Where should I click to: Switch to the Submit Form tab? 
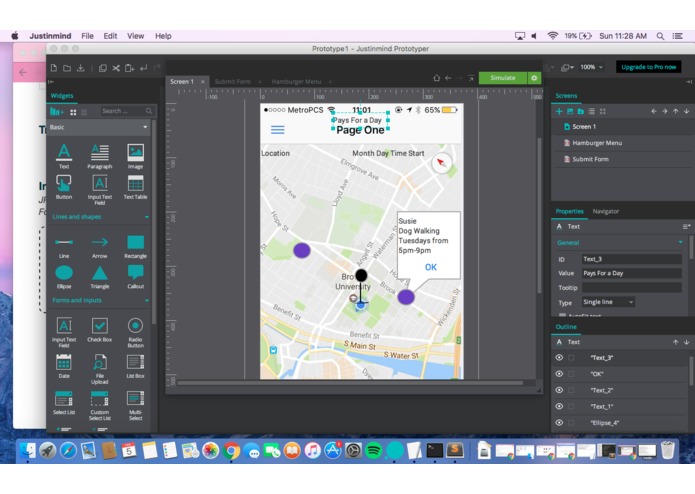(233, 82)
